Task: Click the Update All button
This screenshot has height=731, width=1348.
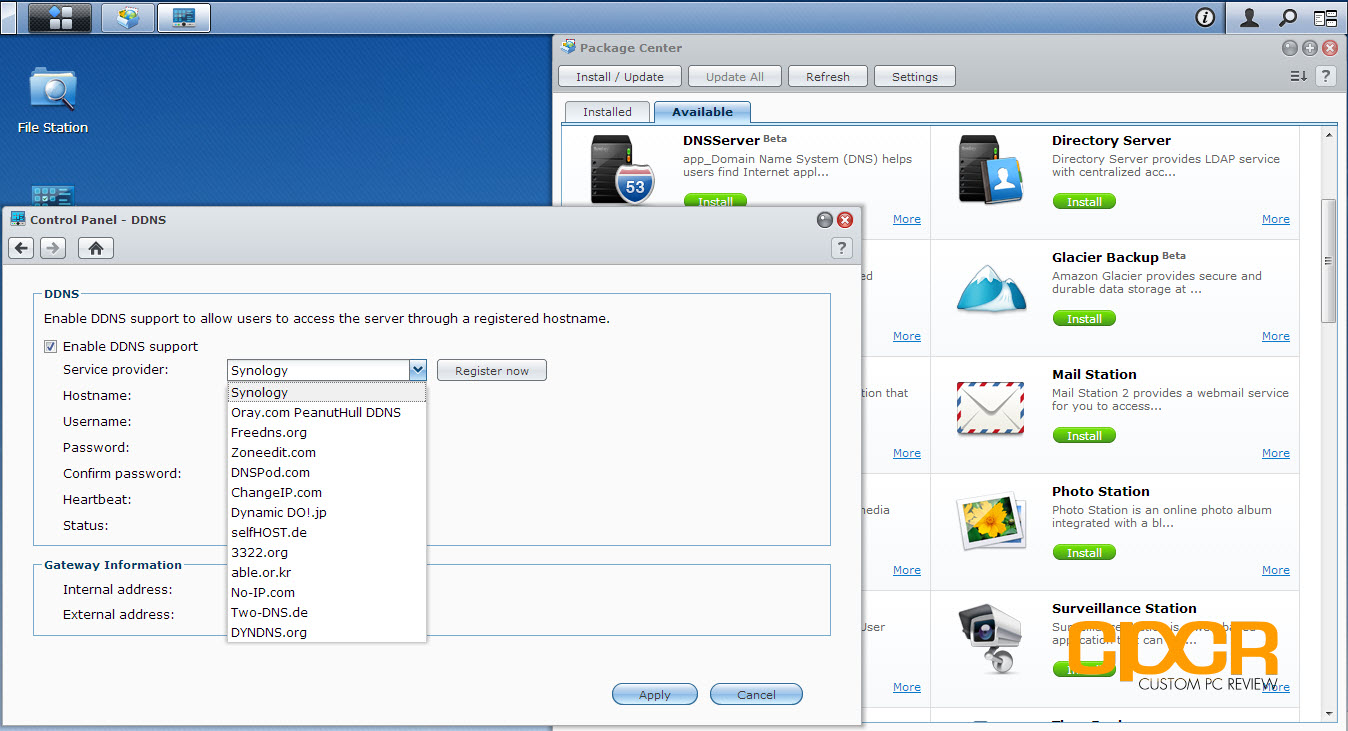Action: 735,77
